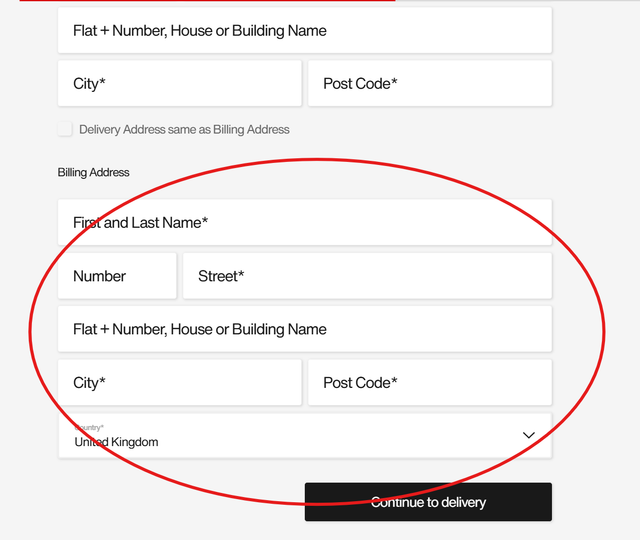640x540 pixels.
Task: Expand the Country dropdown chevron arrow
Action: [x=529, y=436]
